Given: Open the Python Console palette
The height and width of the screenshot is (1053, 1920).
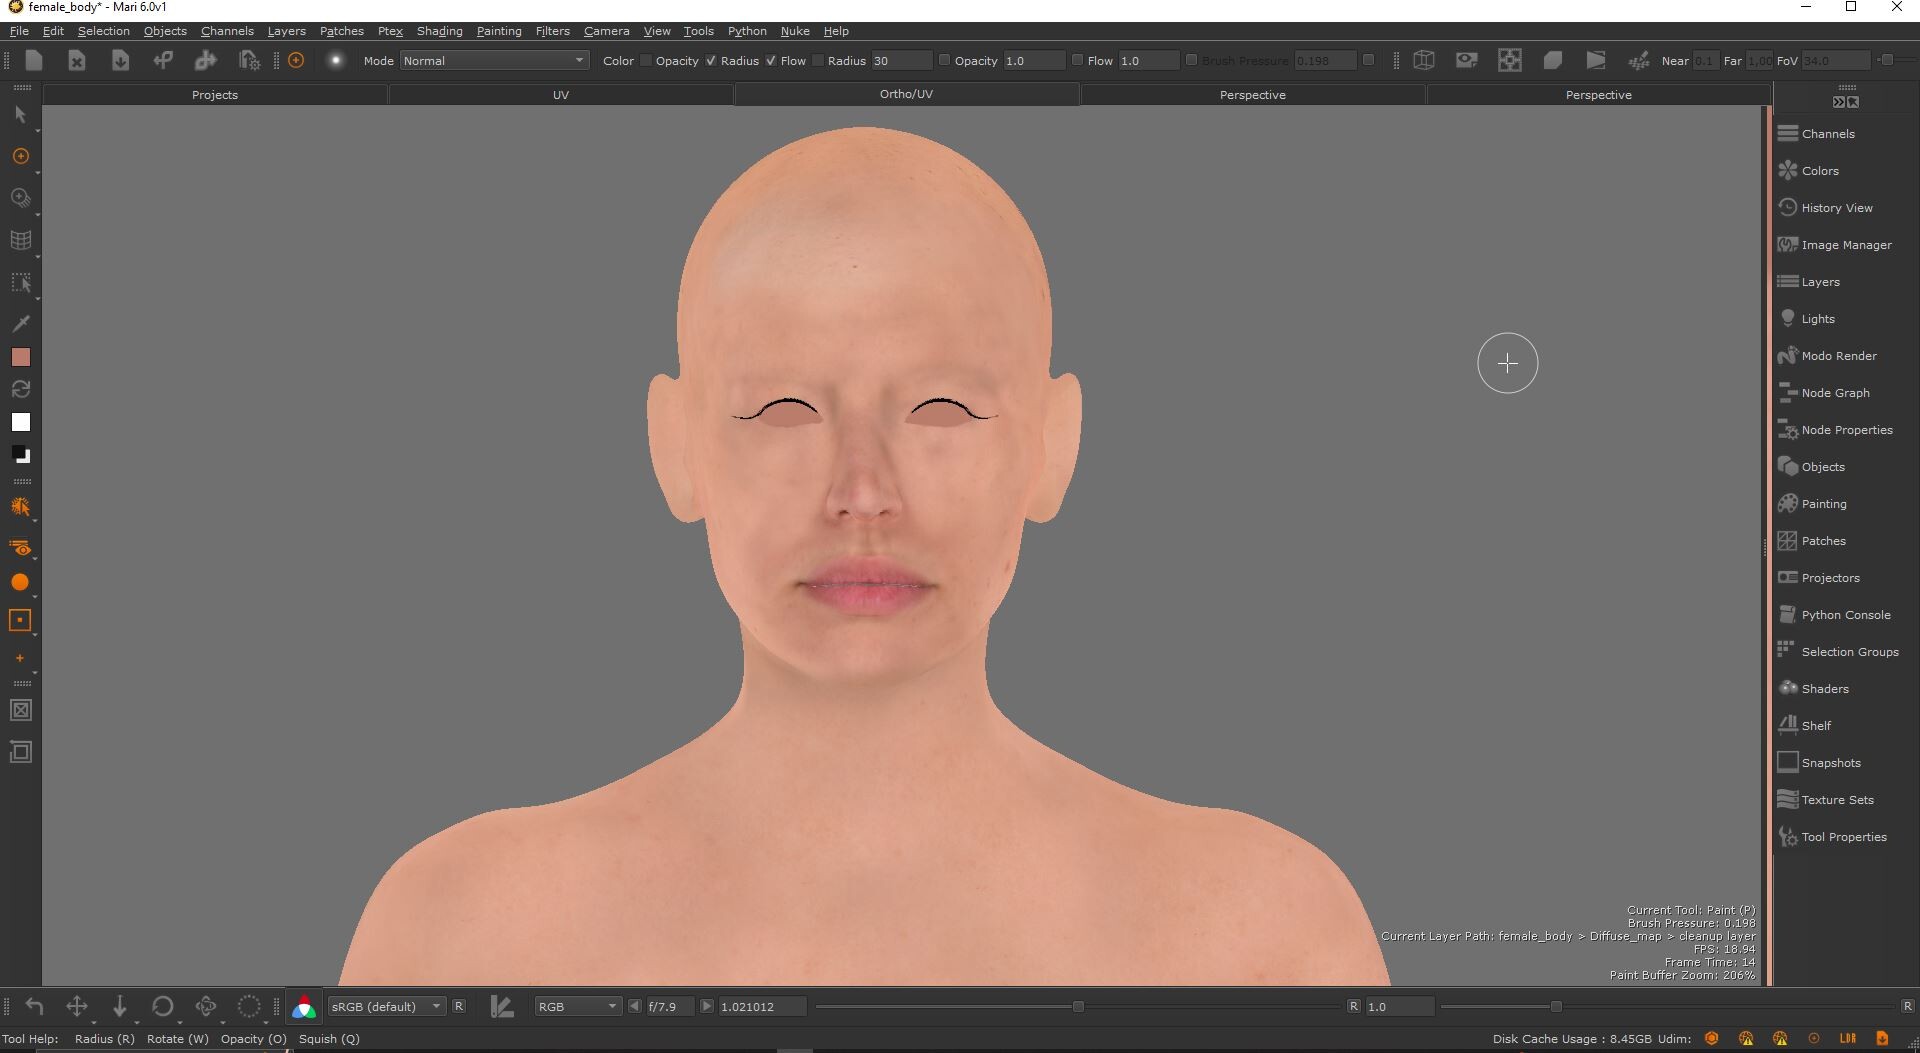Looking at the screenshot, I should point(1845,615).
